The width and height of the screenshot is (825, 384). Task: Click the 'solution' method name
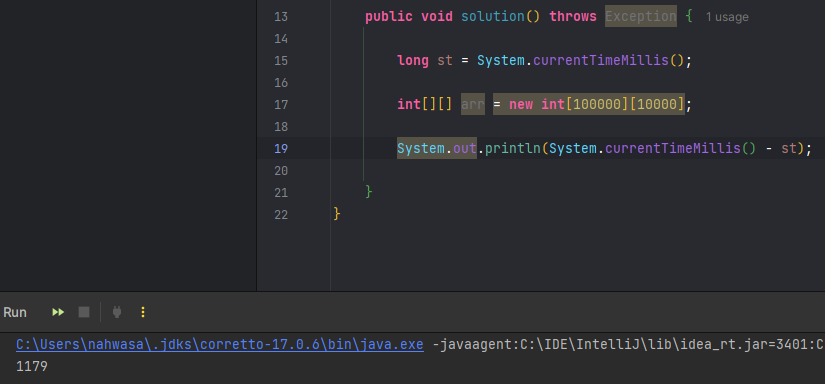pyautogui.click(x=493, y=16)
